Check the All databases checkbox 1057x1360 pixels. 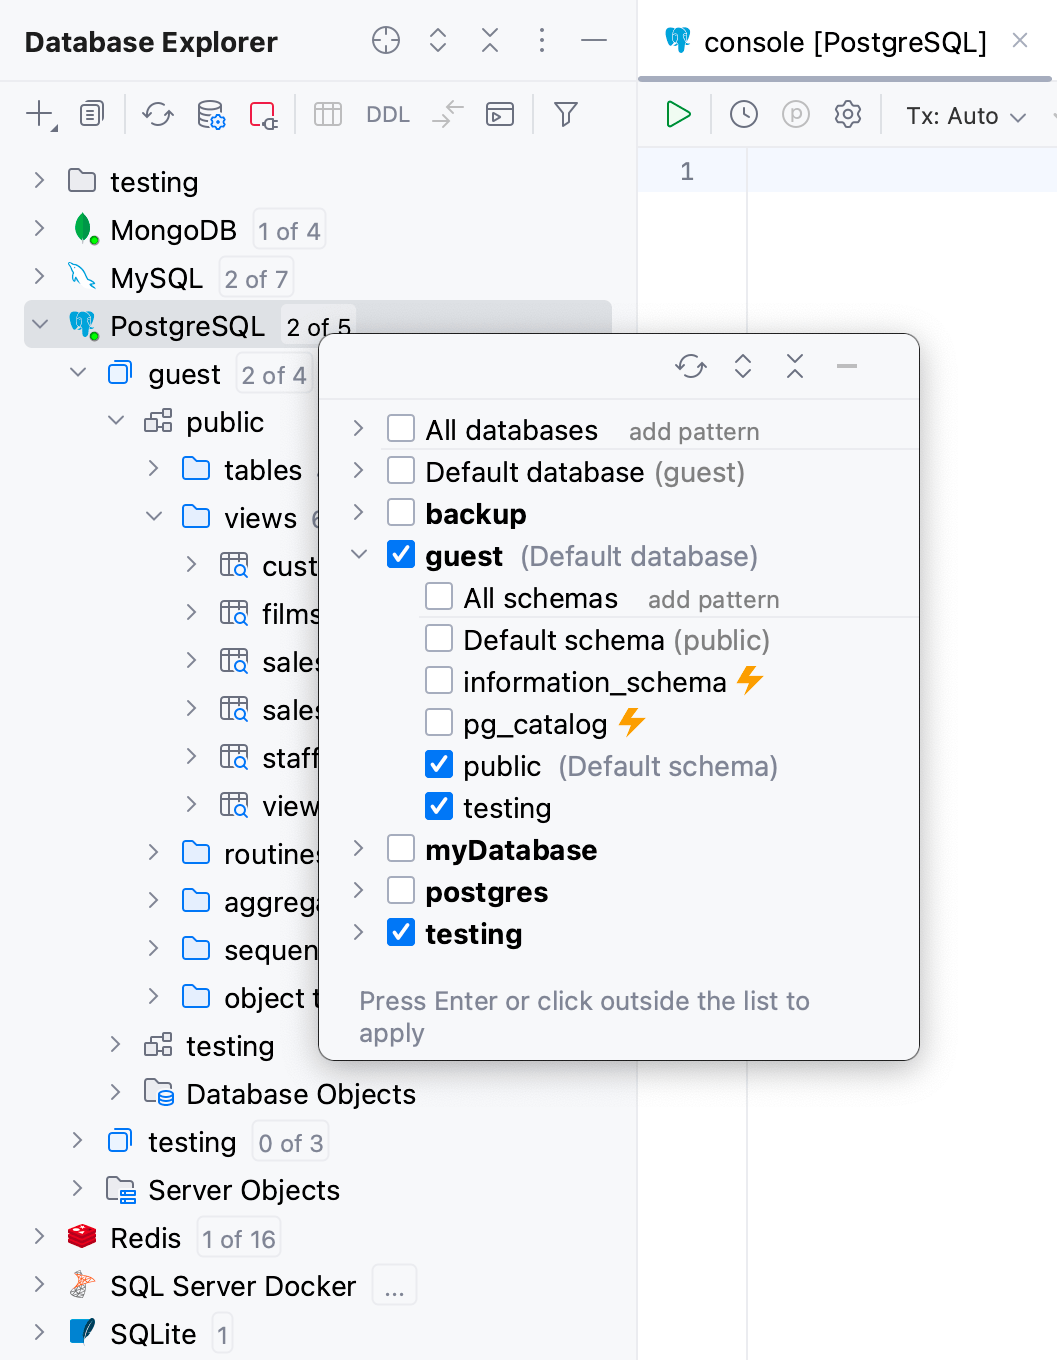tap(401, 428)
